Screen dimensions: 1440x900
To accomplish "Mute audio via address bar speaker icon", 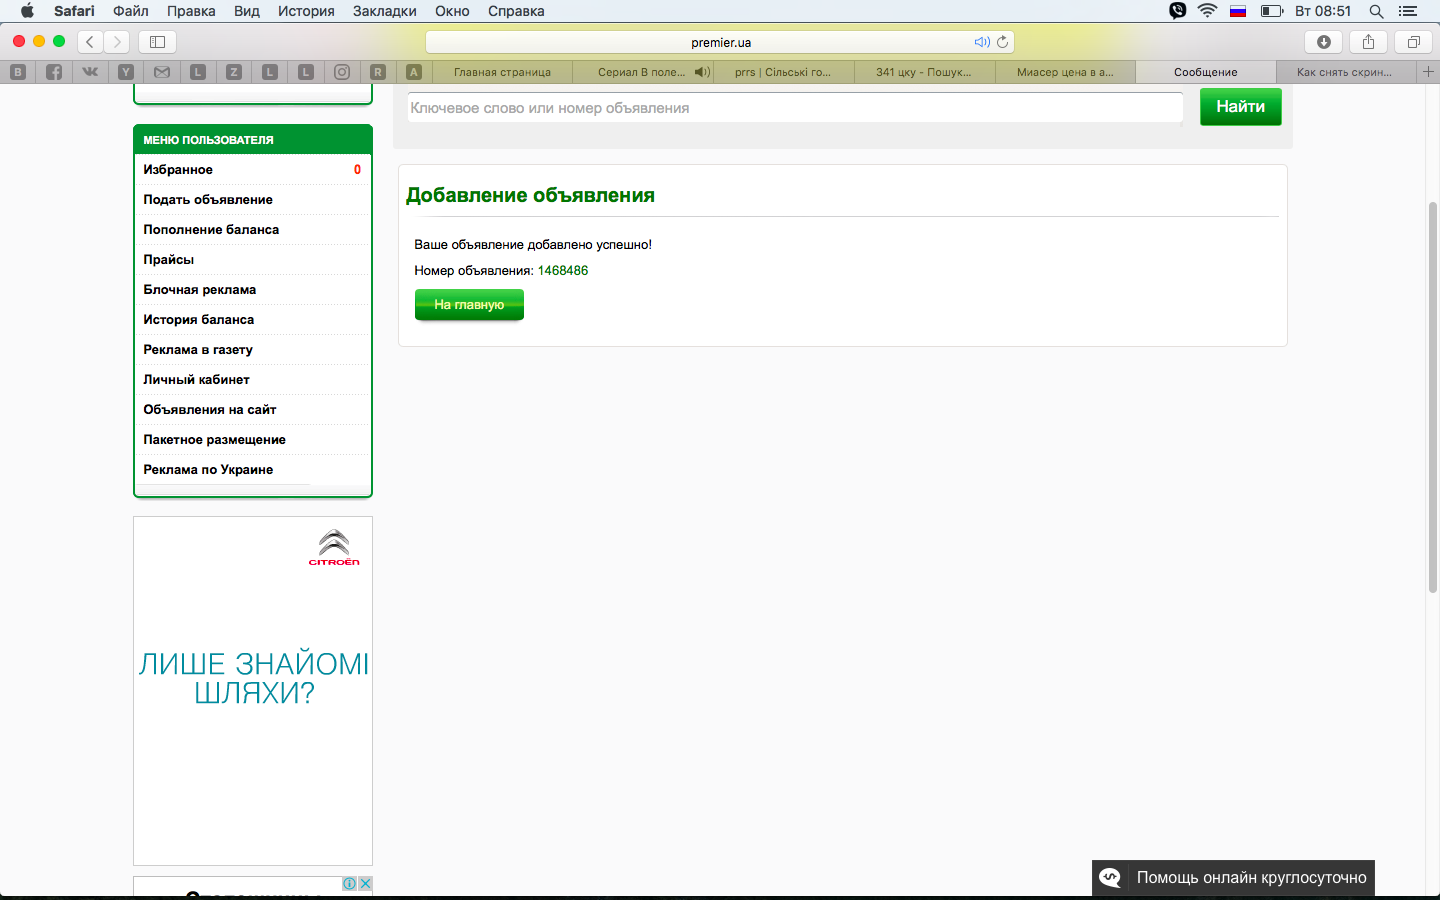I will click(x=981, y=42).
